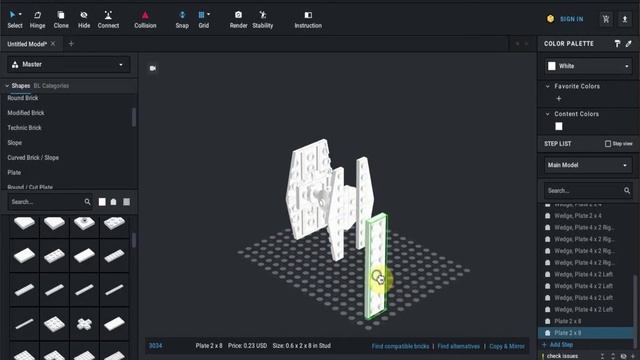Select the white swatch under Content Colors
640x360 pixels.
tap(559, 126)
